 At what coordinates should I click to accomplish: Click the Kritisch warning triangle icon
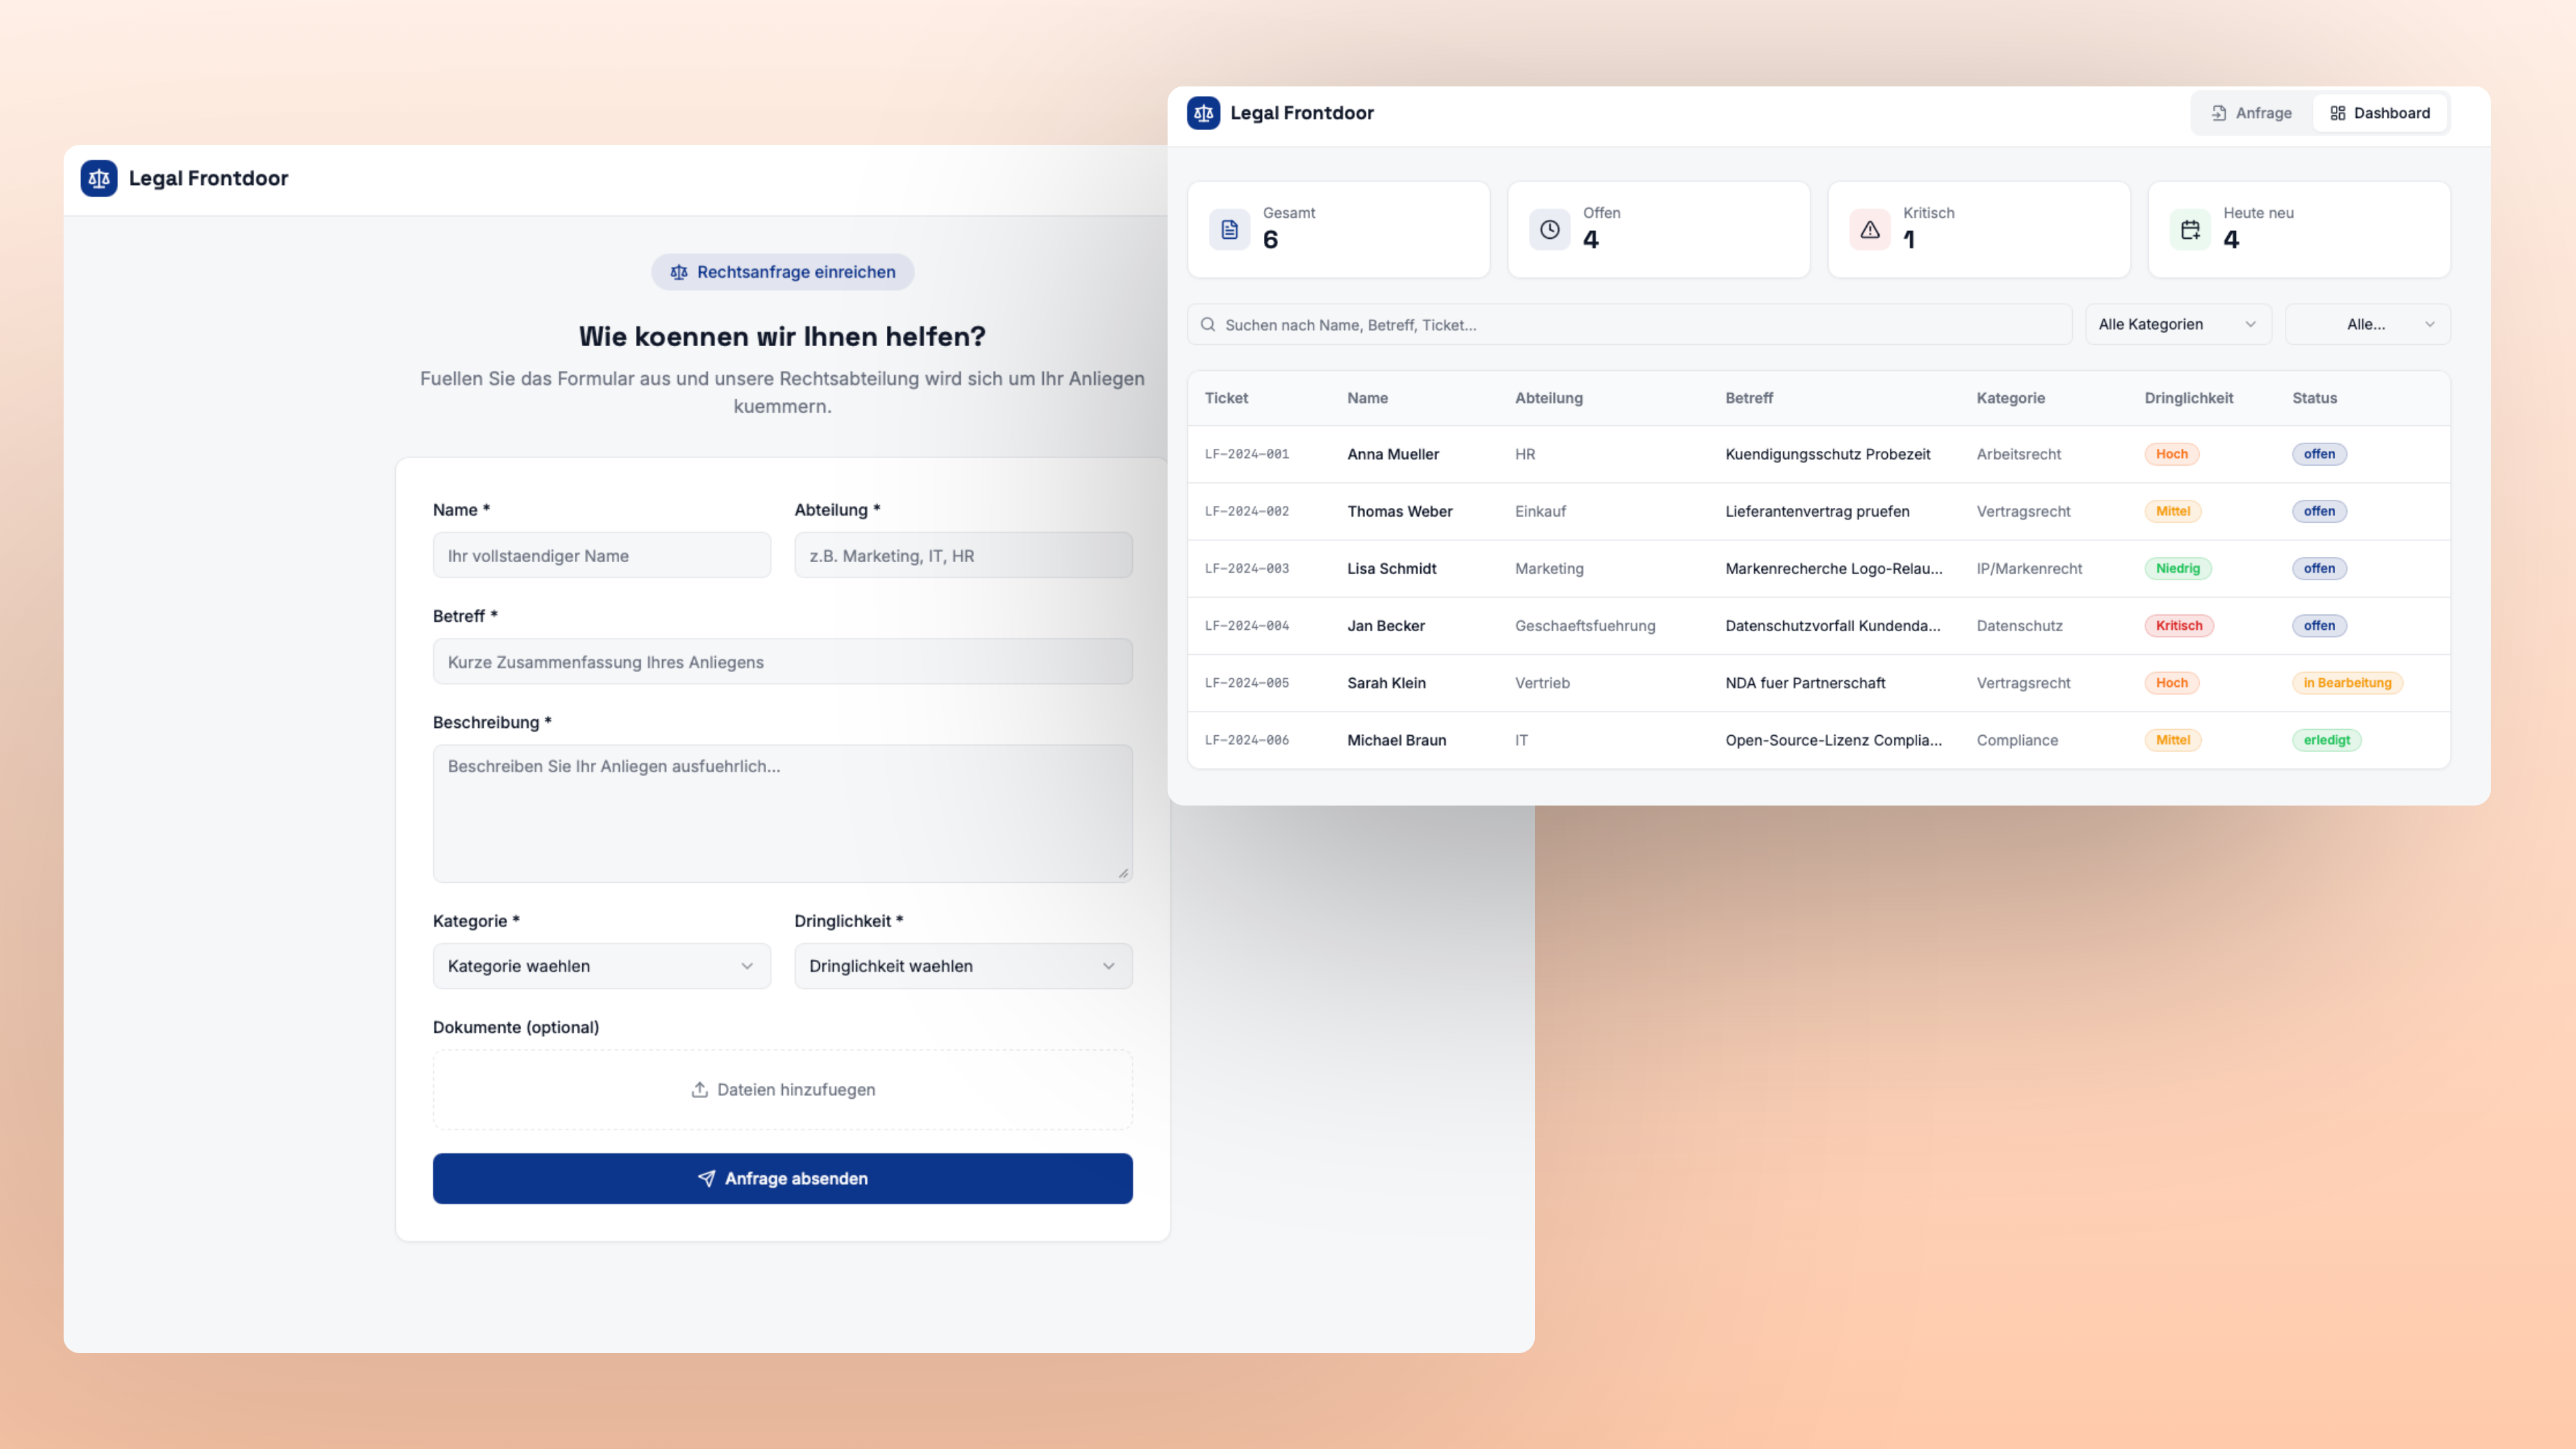click(x=1869, y=229)
